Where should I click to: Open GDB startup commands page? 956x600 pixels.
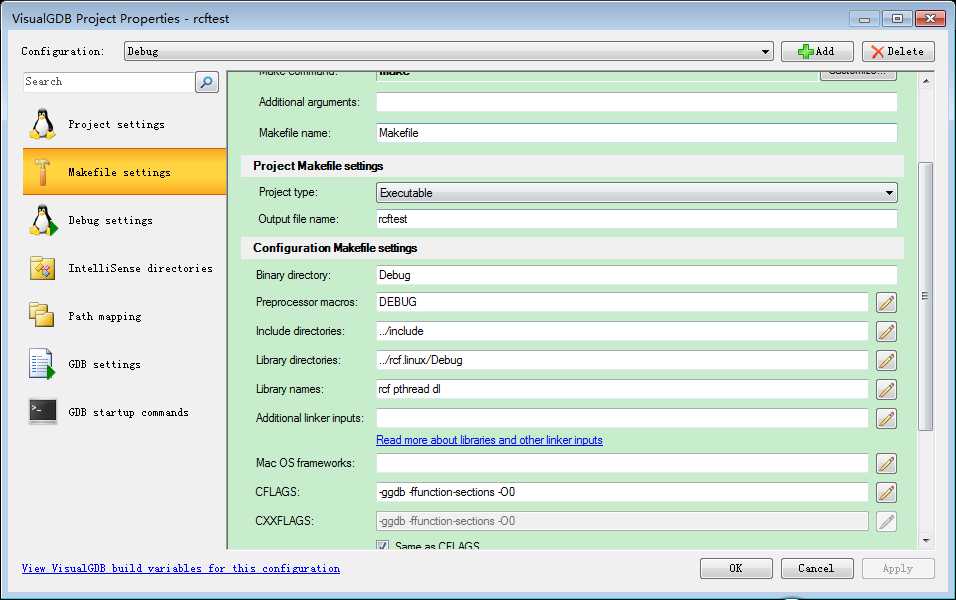coord(124,412)
